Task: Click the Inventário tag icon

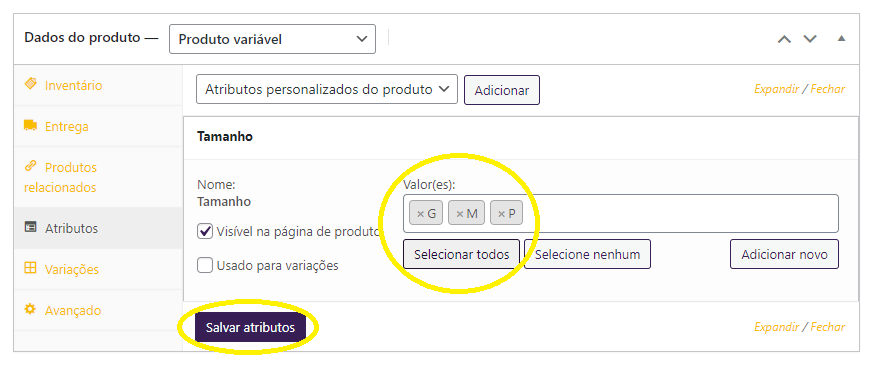Action: click(x=30, y=84)
